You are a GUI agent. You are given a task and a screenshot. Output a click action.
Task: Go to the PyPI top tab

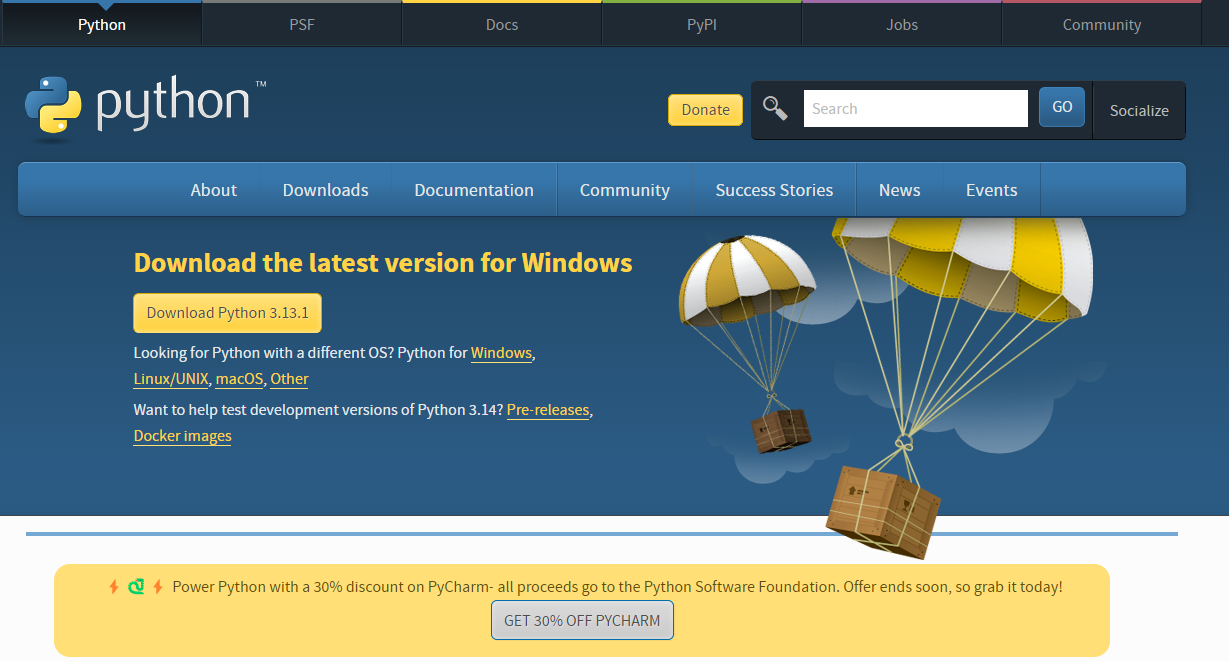tap(702, 24)
